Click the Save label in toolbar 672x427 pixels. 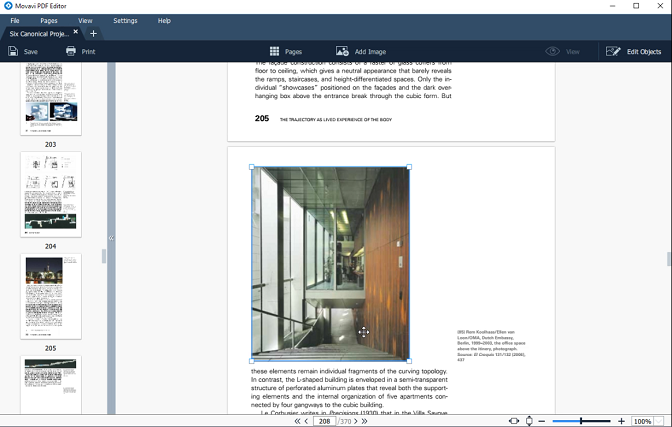tap(30, 52)
